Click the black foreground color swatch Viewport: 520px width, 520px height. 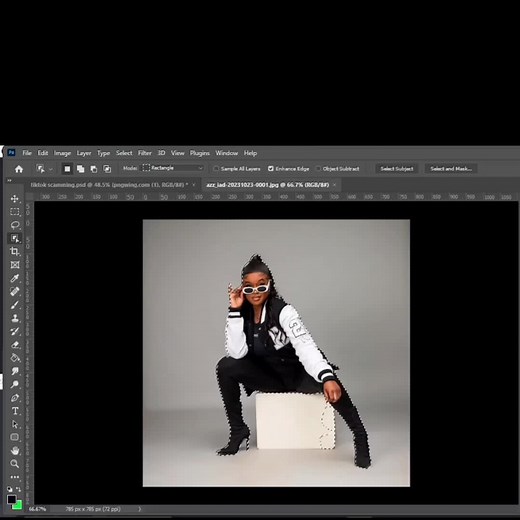tap(11, 499)
